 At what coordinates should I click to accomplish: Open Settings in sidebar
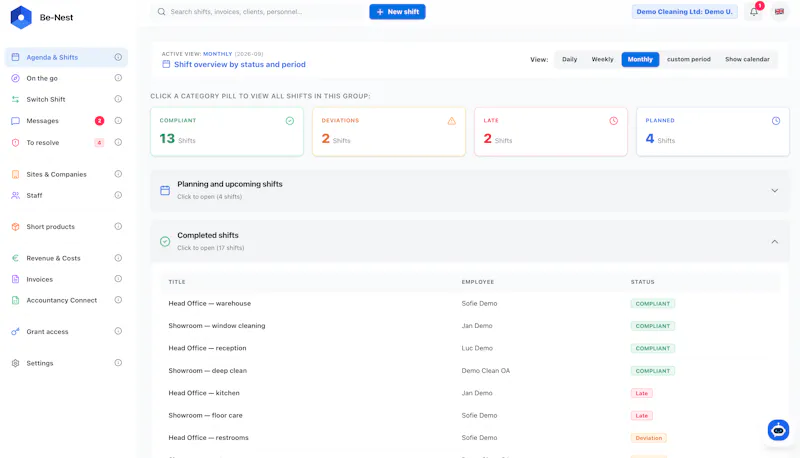(x=66, y=363)
